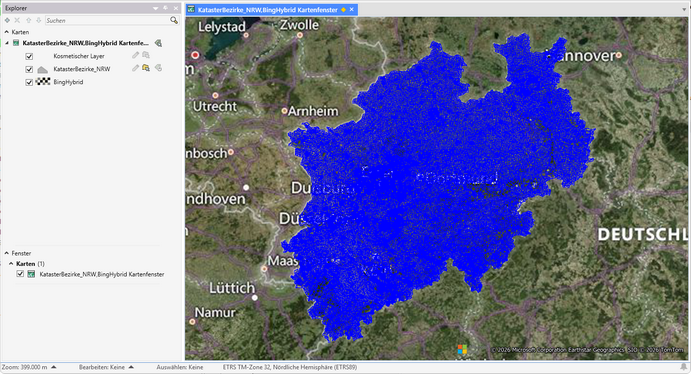Collapse the Karten section at top of Explorer
Screen dimensions: 691x374
click(7, 32)
